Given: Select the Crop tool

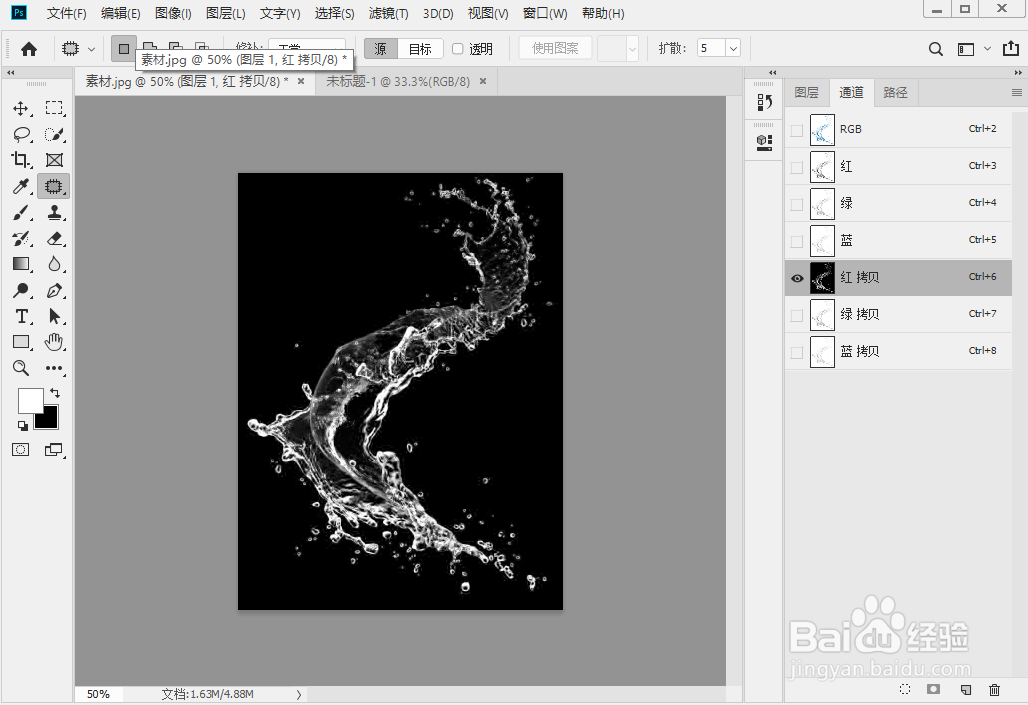Looking at the screenshot, I should [21, 160].
